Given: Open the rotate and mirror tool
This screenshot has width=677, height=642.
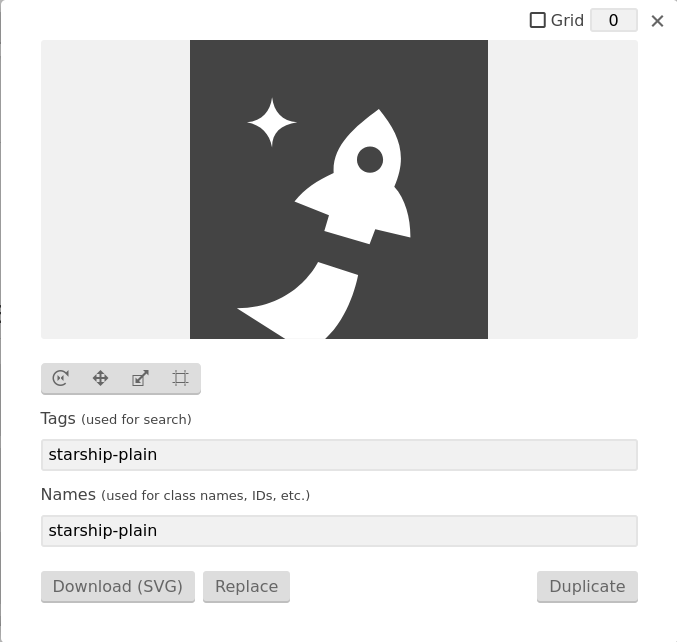Looking at the screenshot, I should click(60, 378).
